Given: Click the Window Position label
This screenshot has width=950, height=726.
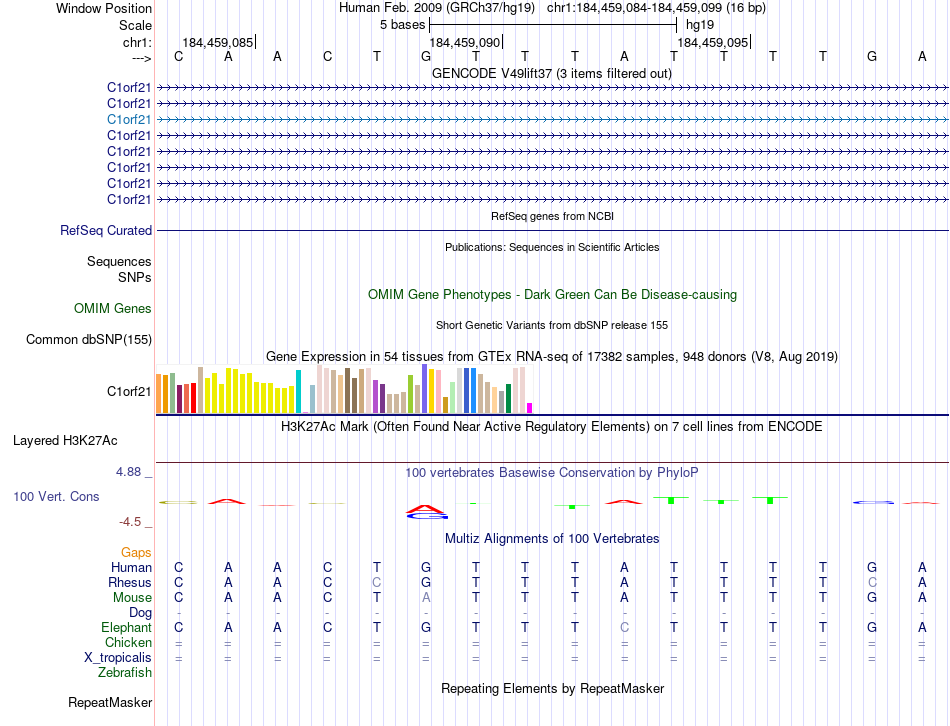Looking at the screenshot, I should click(104, 8).
